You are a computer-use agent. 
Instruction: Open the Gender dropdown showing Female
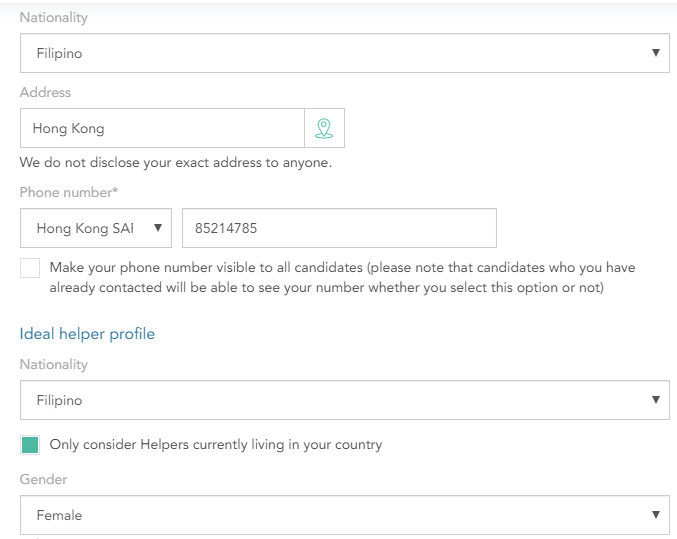(x=345, y=515)
